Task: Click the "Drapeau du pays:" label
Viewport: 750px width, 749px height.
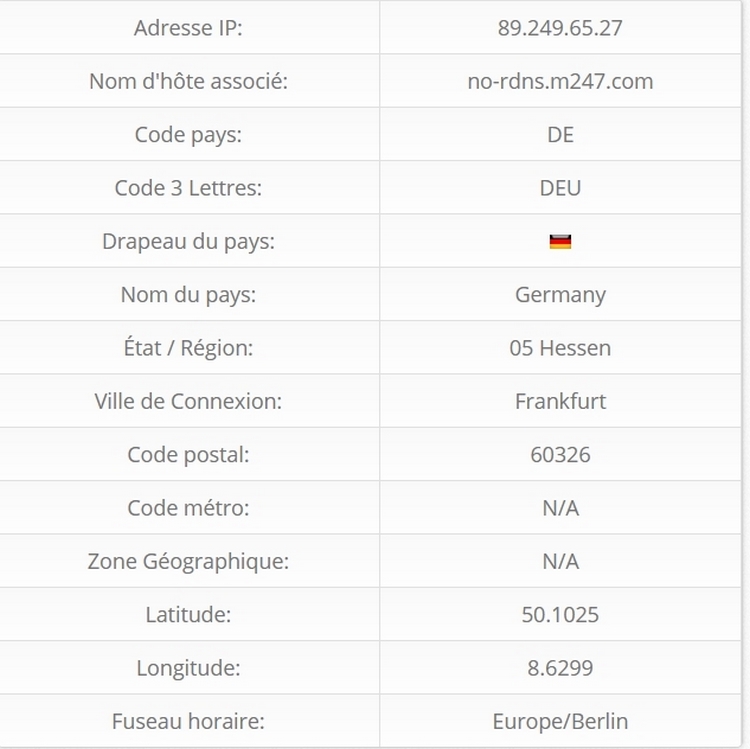Action: [188, 241]
